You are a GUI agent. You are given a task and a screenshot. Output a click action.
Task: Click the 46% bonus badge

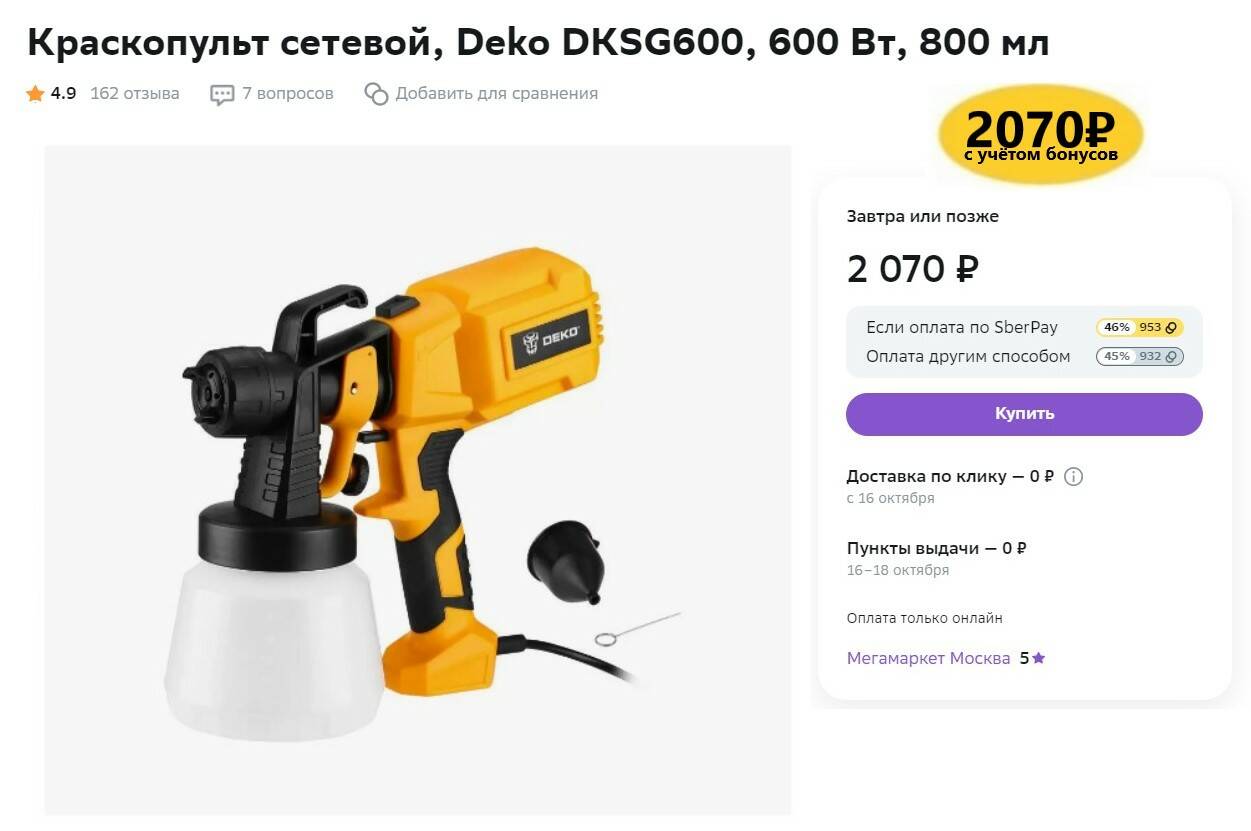coord(1116,328)
